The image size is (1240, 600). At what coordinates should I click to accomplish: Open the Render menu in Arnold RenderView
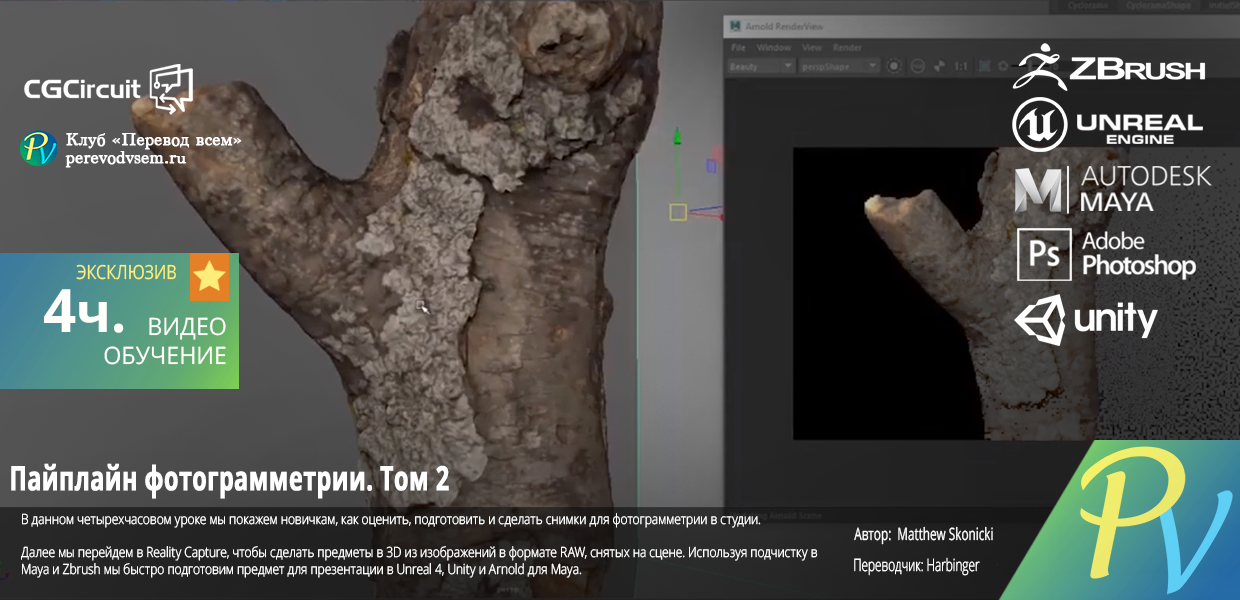pyautogui.click(x=847, y=48)
